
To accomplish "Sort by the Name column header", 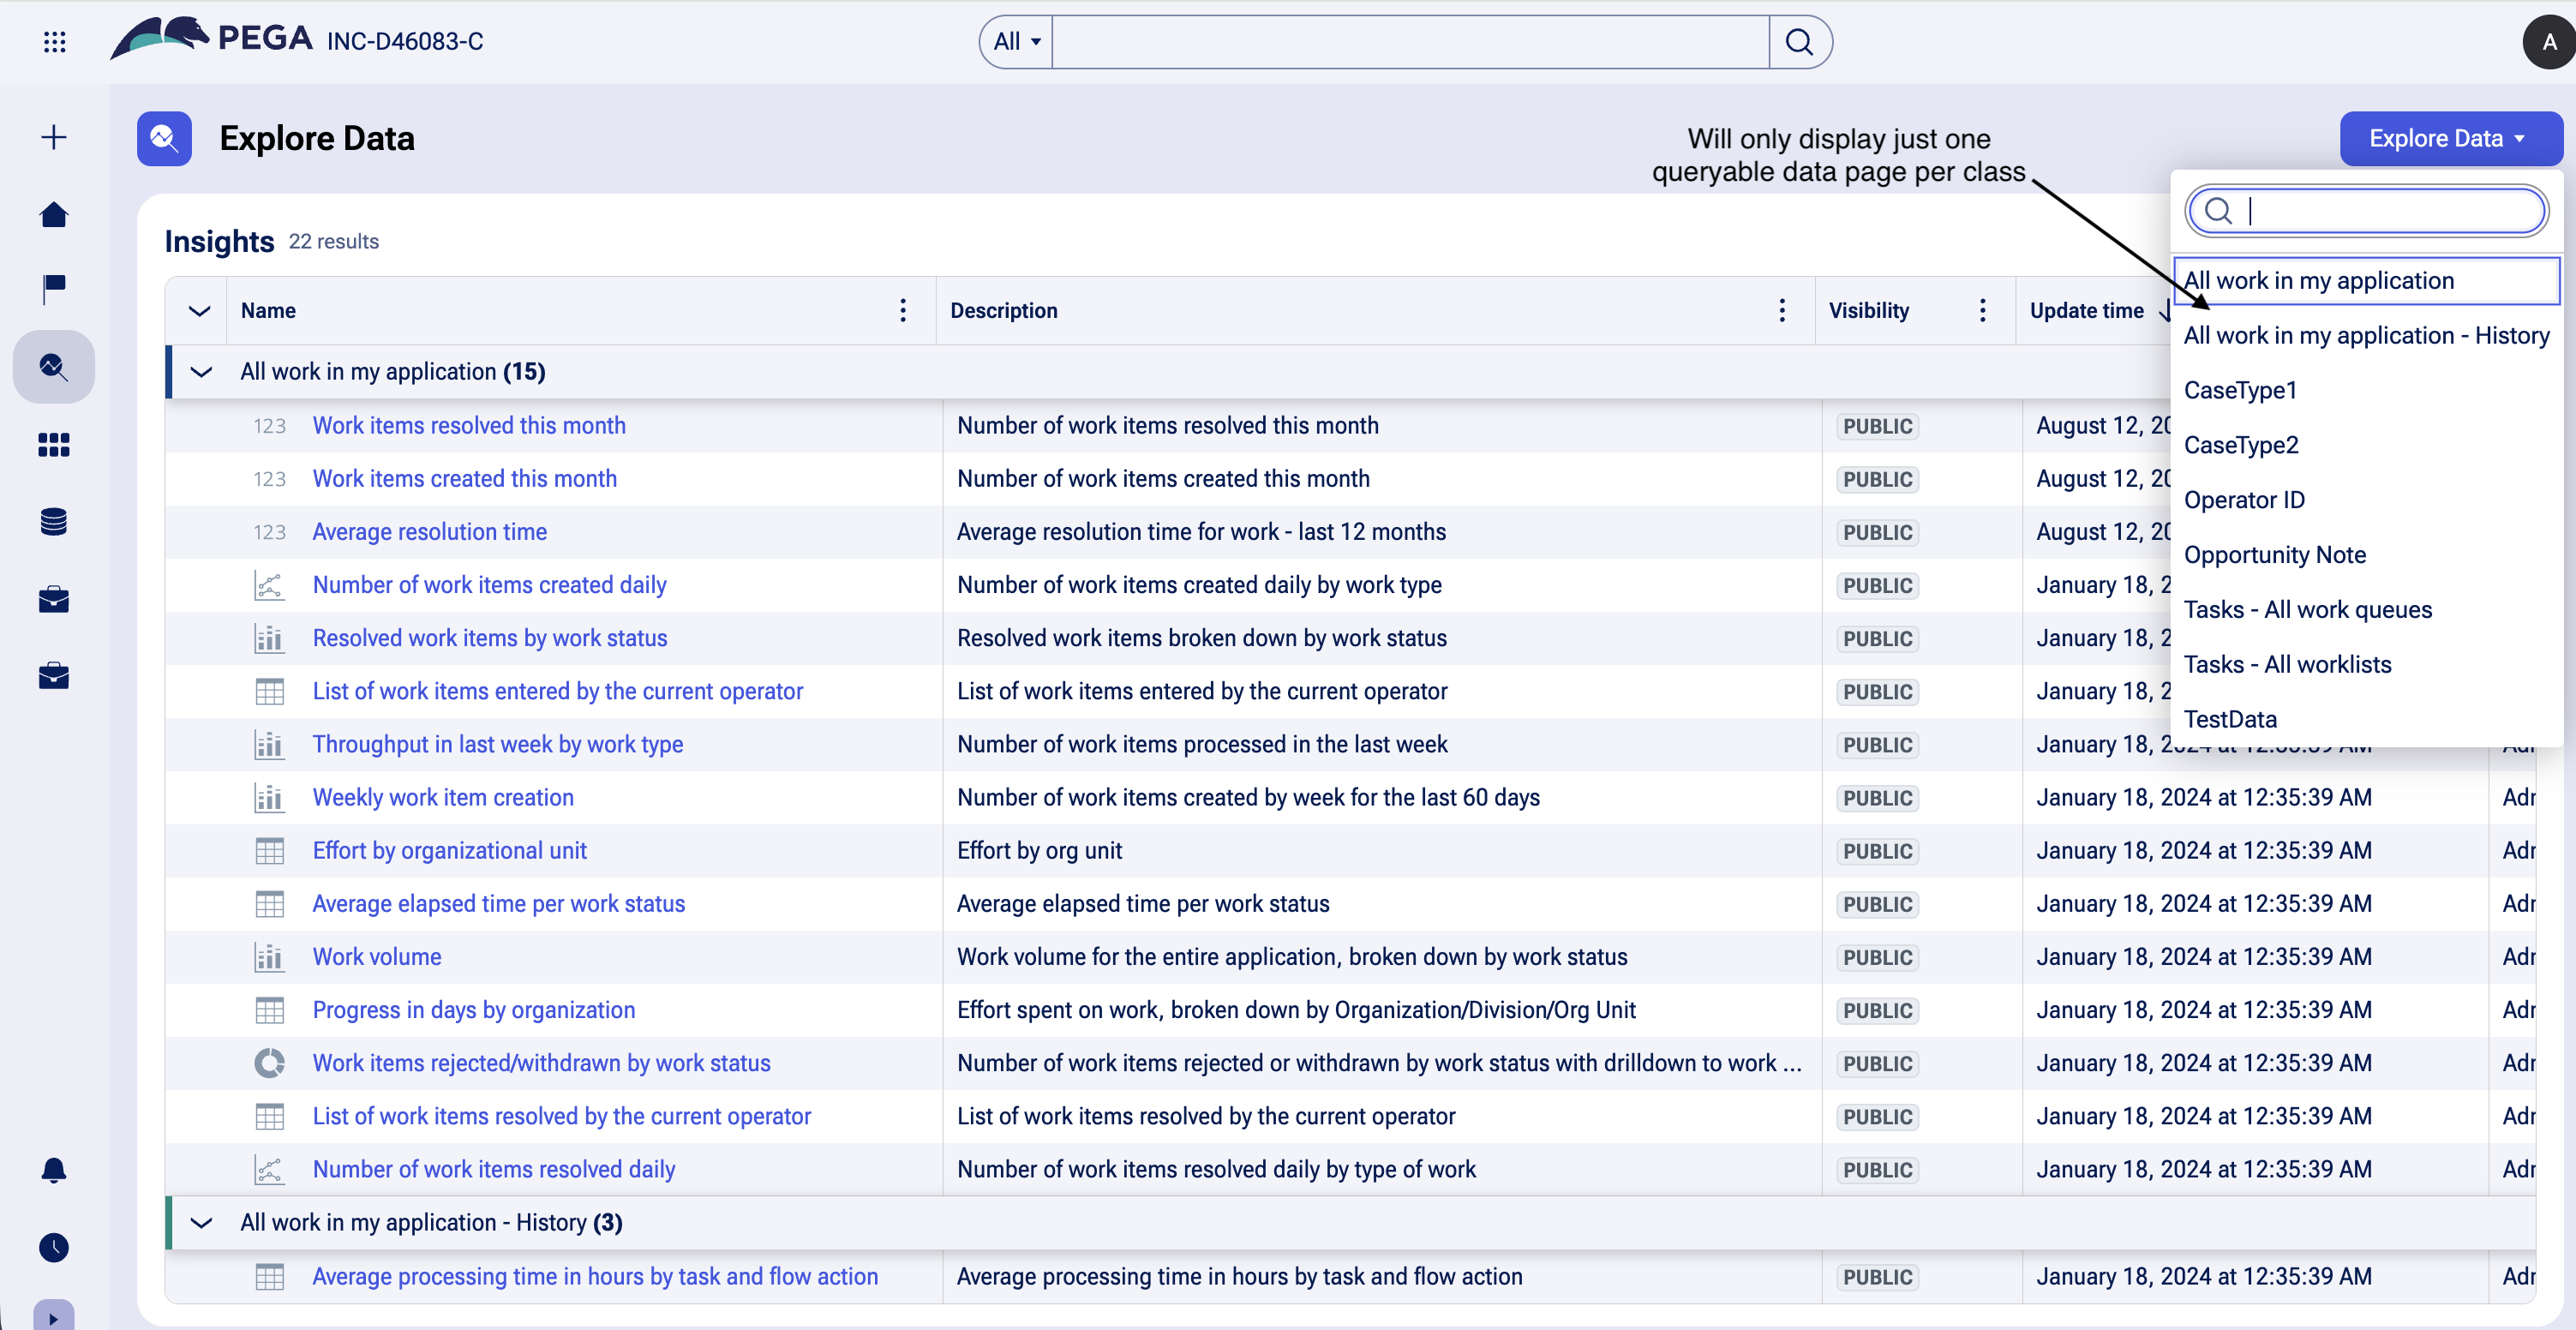I will [x=268, y=310].
